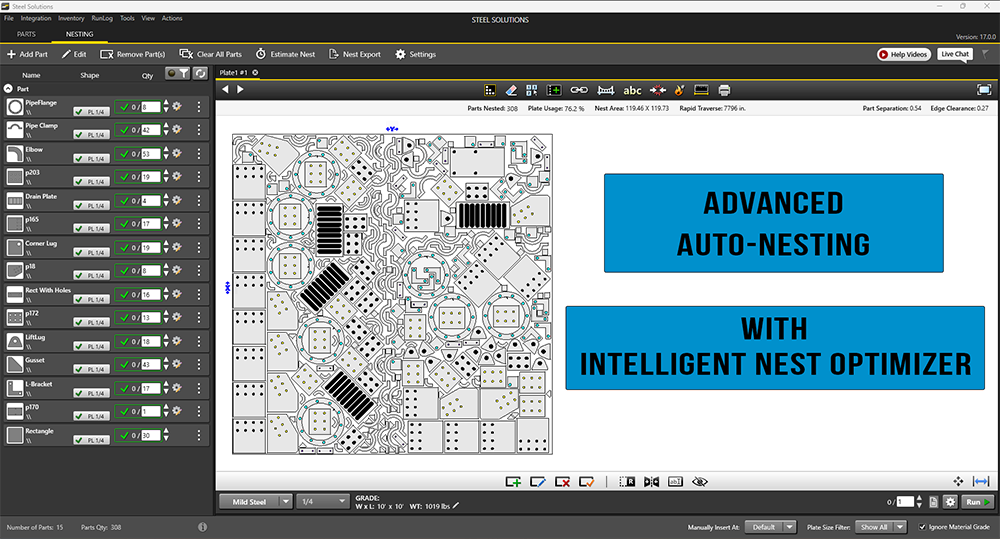Click the chain link icon in toolbar
Image resolution: width=1000 pixels, height=539 pixels.
click(579, 91)
